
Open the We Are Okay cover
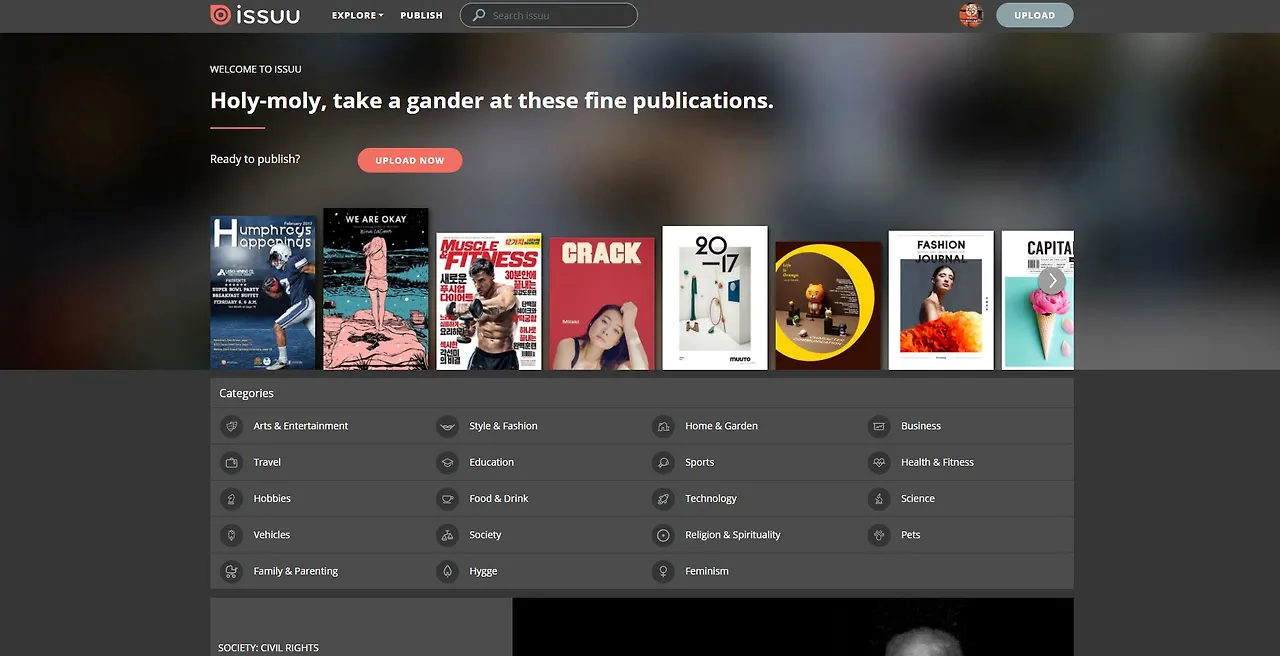click(376, 289)
